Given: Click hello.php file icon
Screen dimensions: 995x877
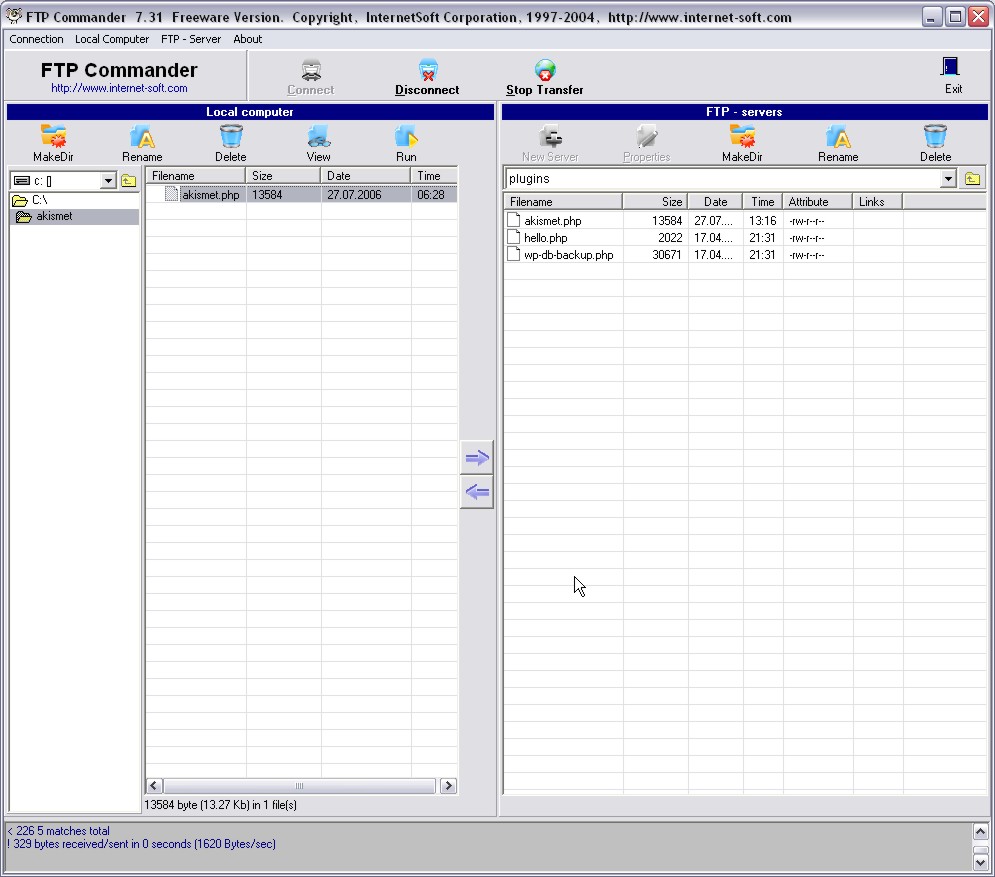Looking at the screenshot, I should coord(514,237).
